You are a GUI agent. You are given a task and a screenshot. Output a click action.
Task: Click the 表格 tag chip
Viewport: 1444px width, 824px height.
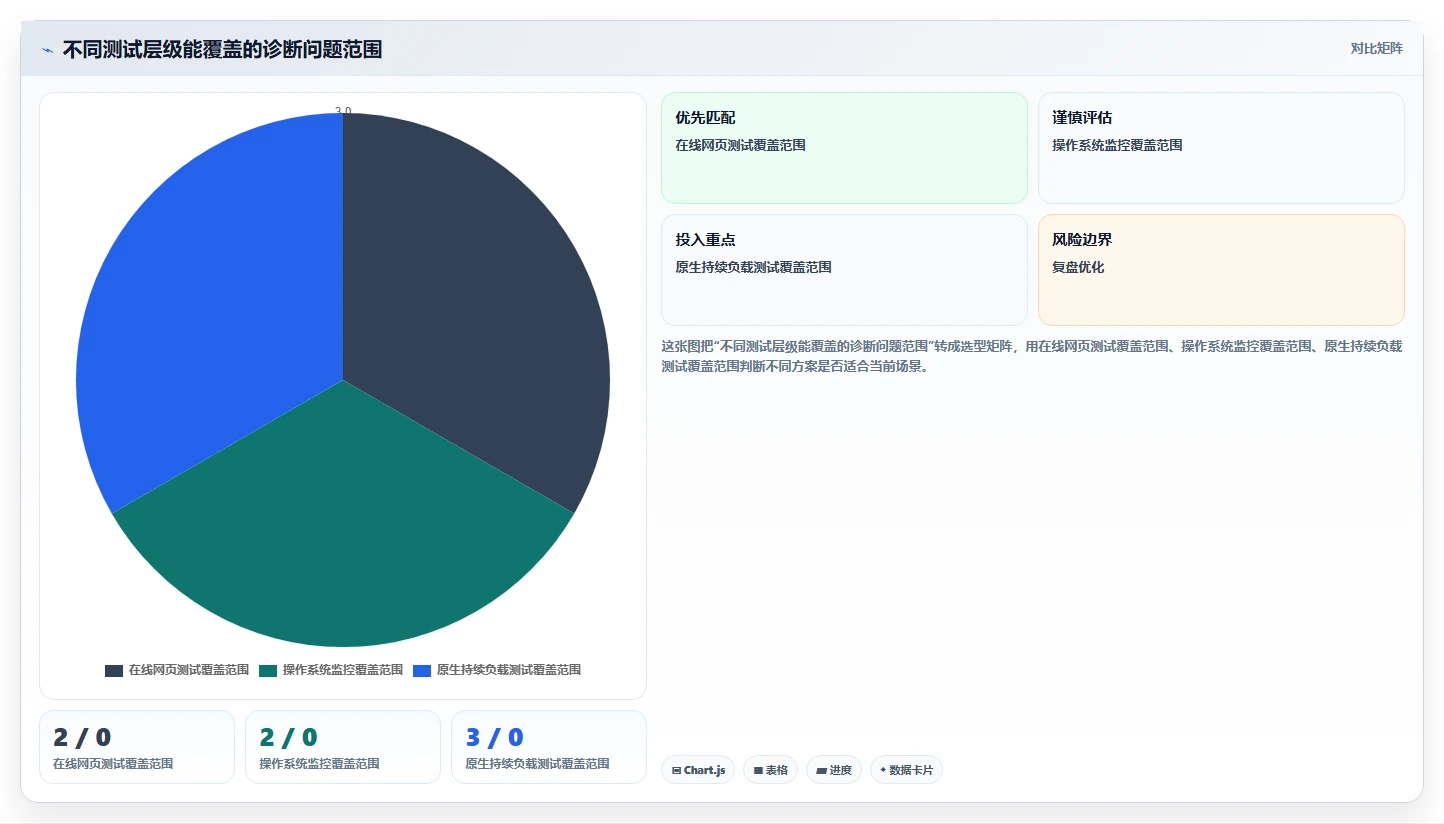coord(770,770)
